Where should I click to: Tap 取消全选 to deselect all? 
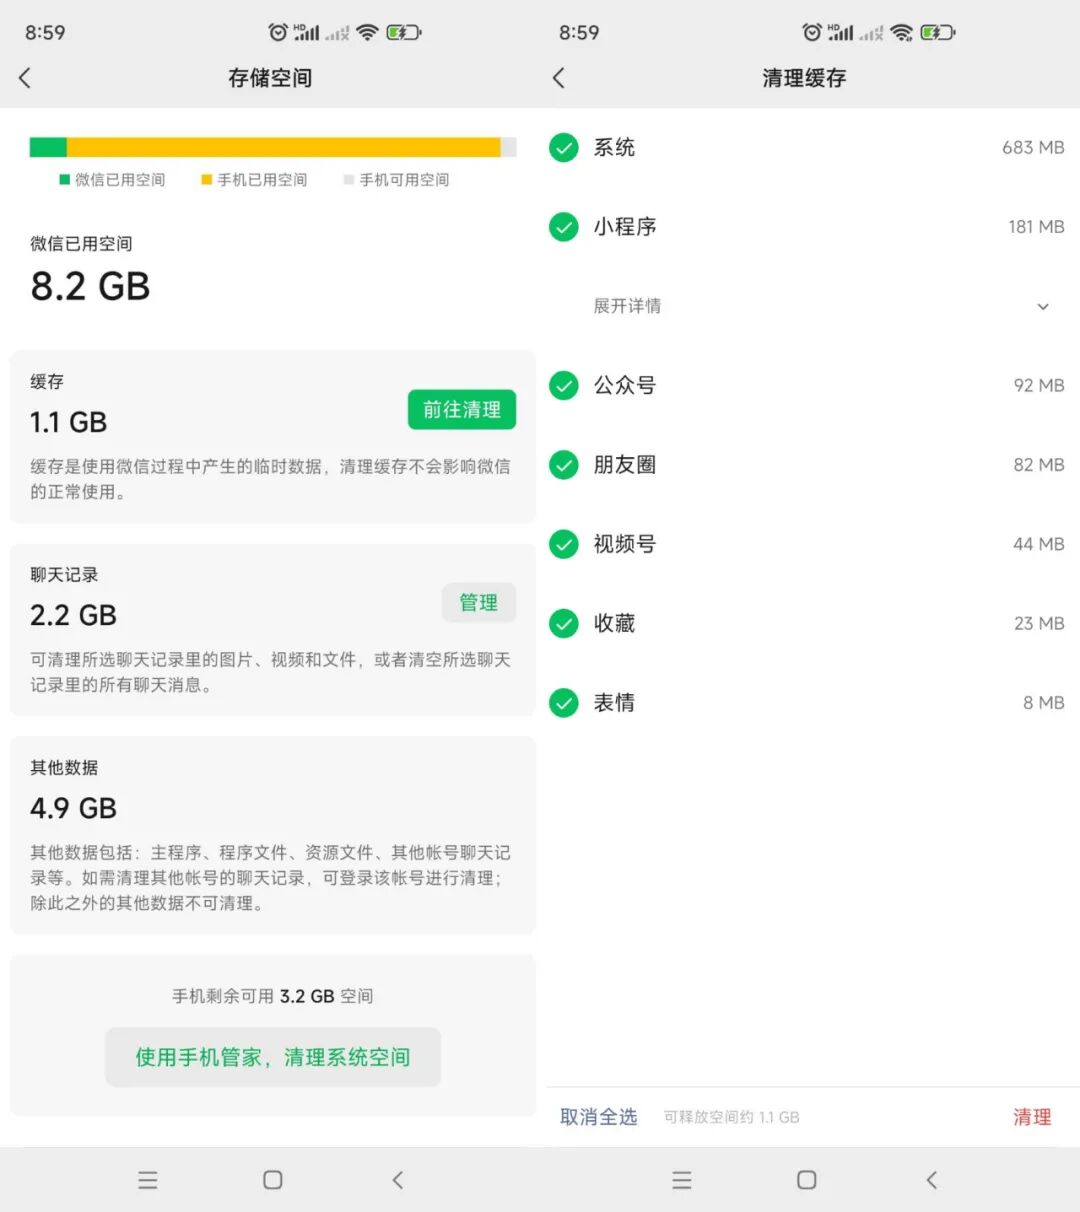(598, 1117)
